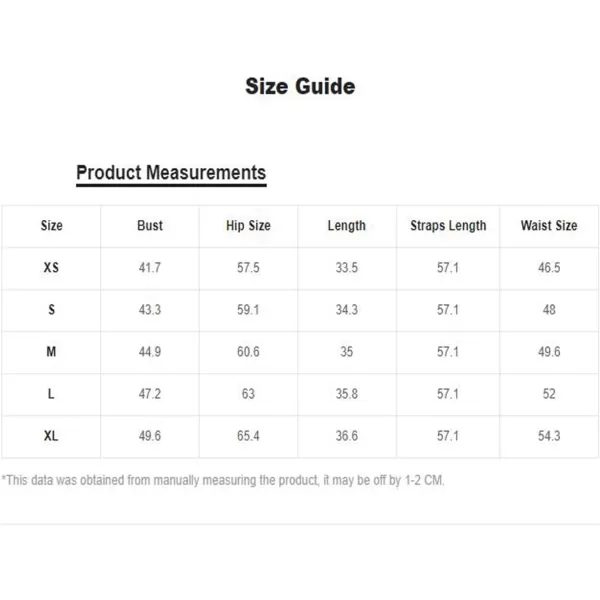
Task: Select the XL size row label
Action: point(51,436)
